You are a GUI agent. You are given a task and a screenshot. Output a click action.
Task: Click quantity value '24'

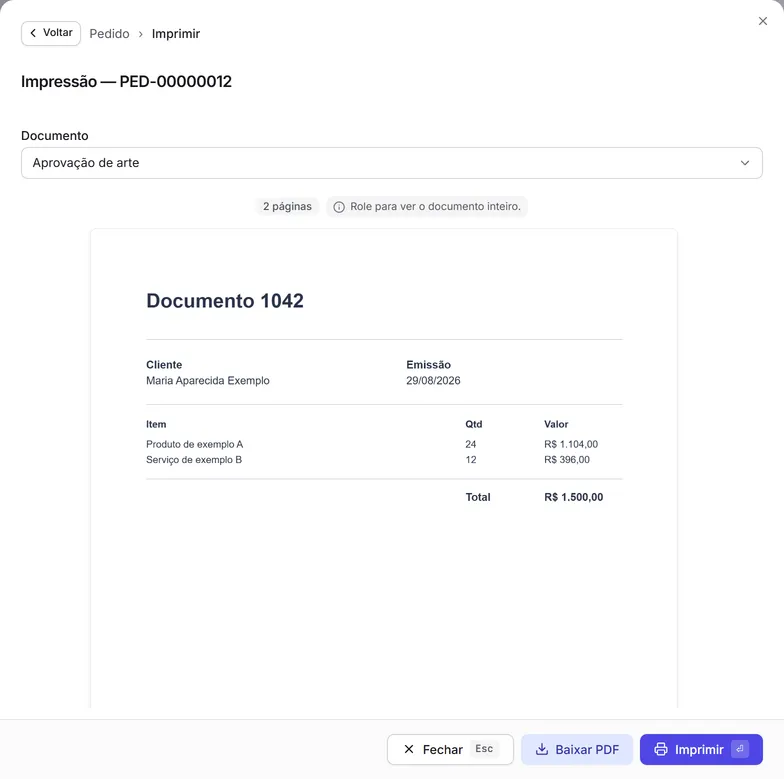(470, 444)
